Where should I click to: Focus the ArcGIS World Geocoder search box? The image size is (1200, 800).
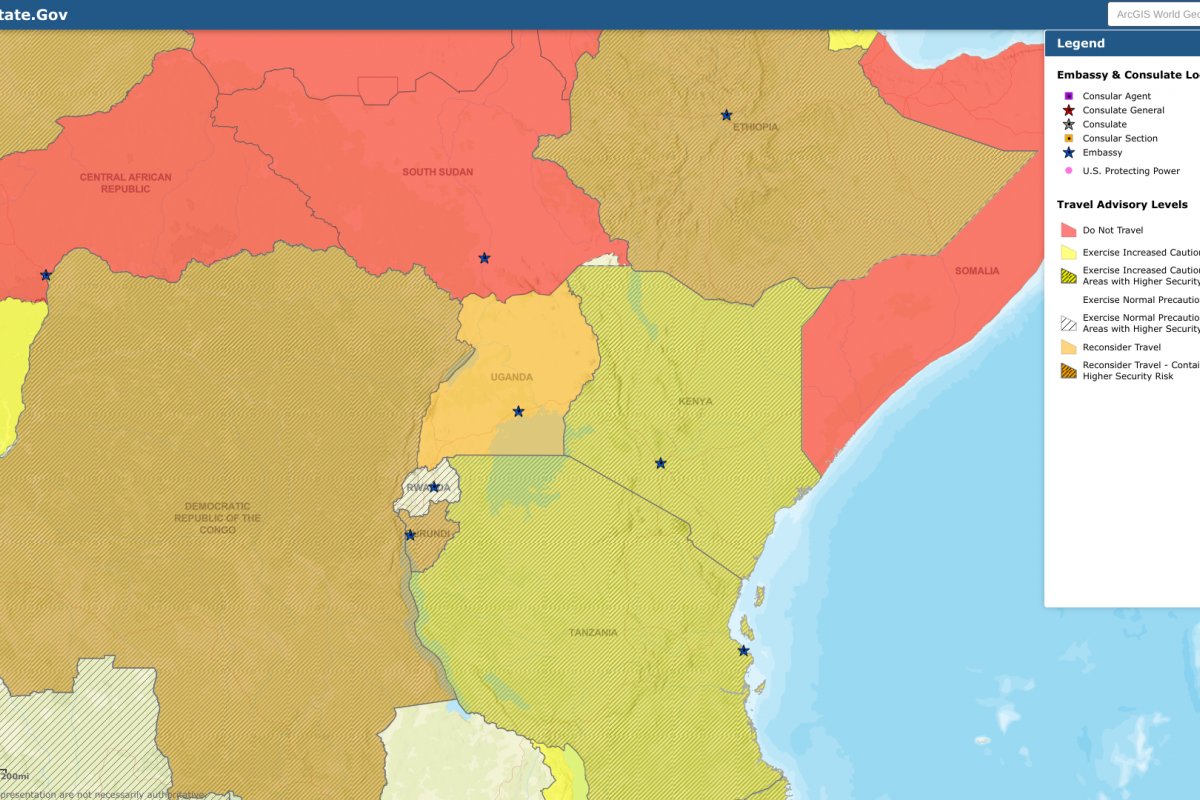tap(1155, 14)
